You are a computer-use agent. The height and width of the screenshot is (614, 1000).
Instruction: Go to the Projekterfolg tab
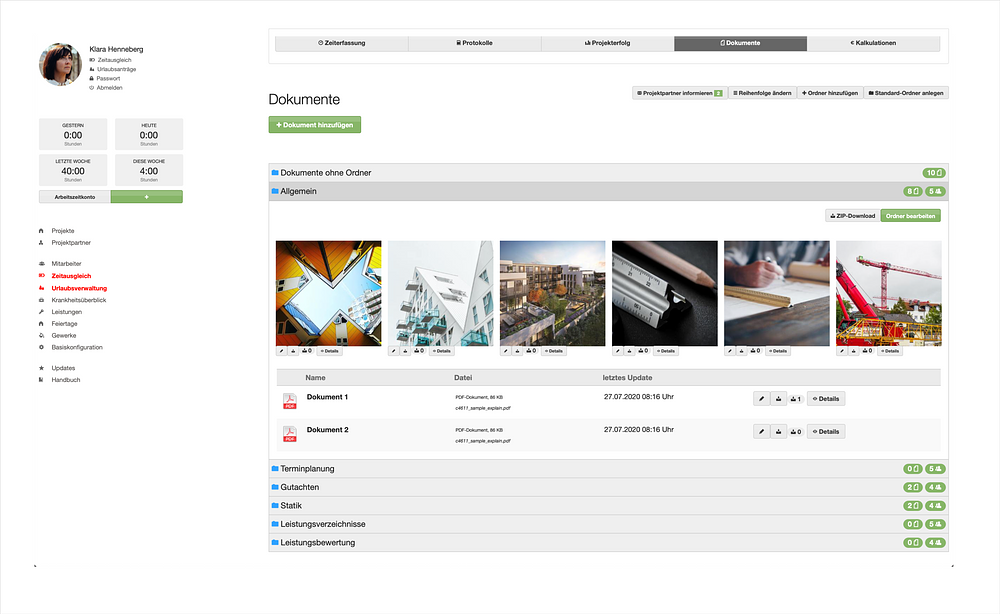[x=608, y=43]
